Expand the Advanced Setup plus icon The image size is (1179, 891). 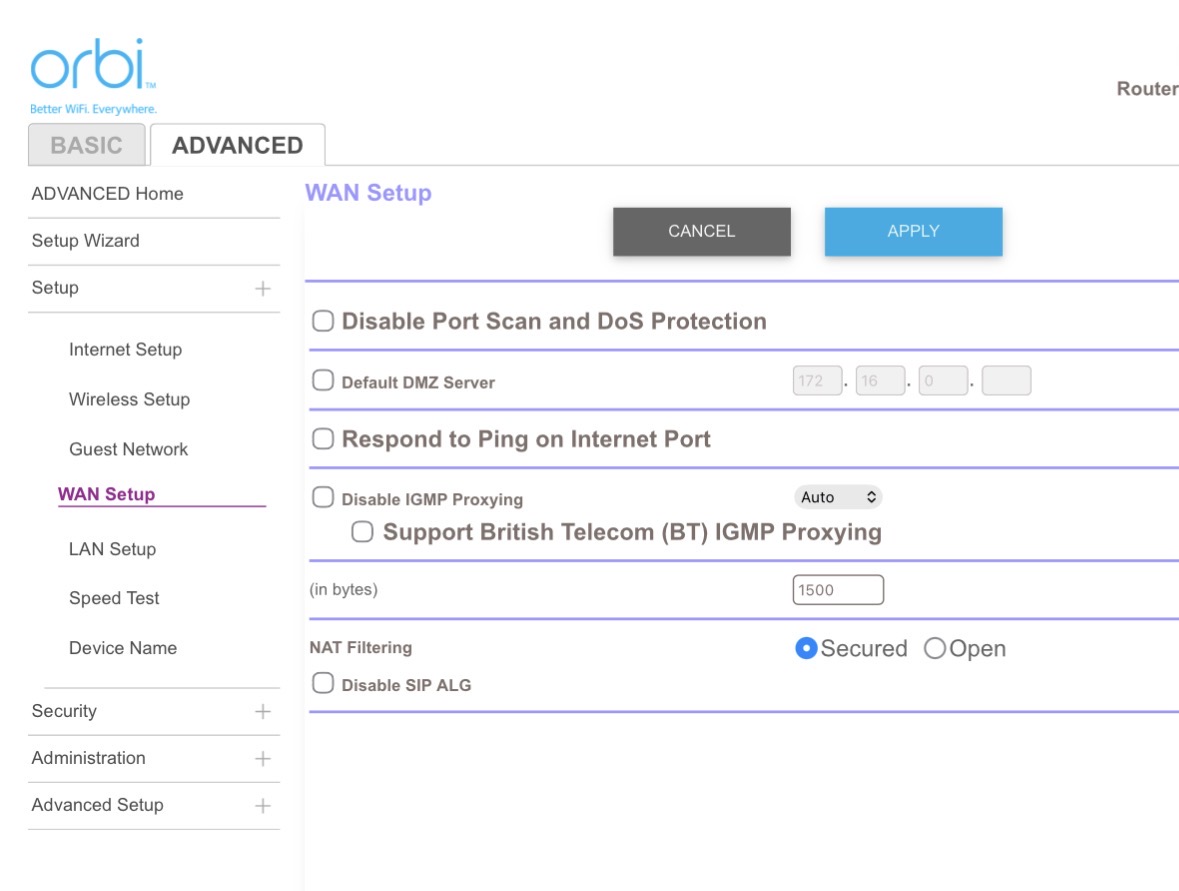click(x=262, y=806)
